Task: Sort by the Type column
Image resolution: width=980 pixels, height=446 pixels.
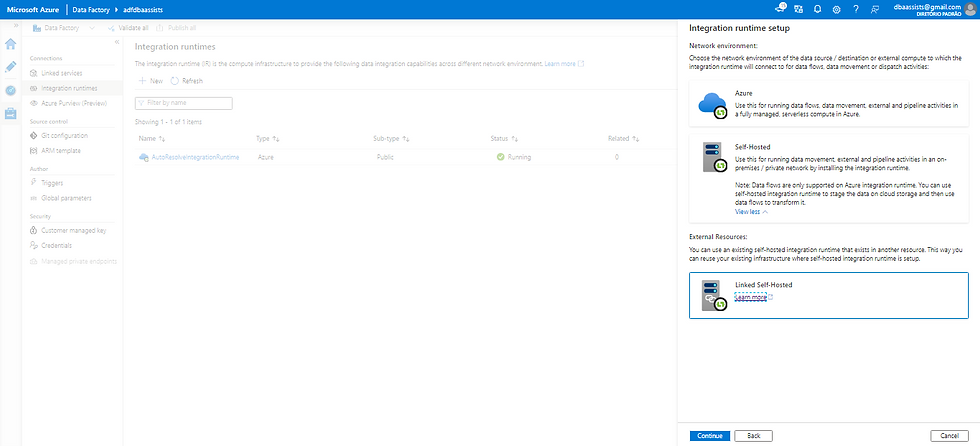Action: click(x=268, y=139)
